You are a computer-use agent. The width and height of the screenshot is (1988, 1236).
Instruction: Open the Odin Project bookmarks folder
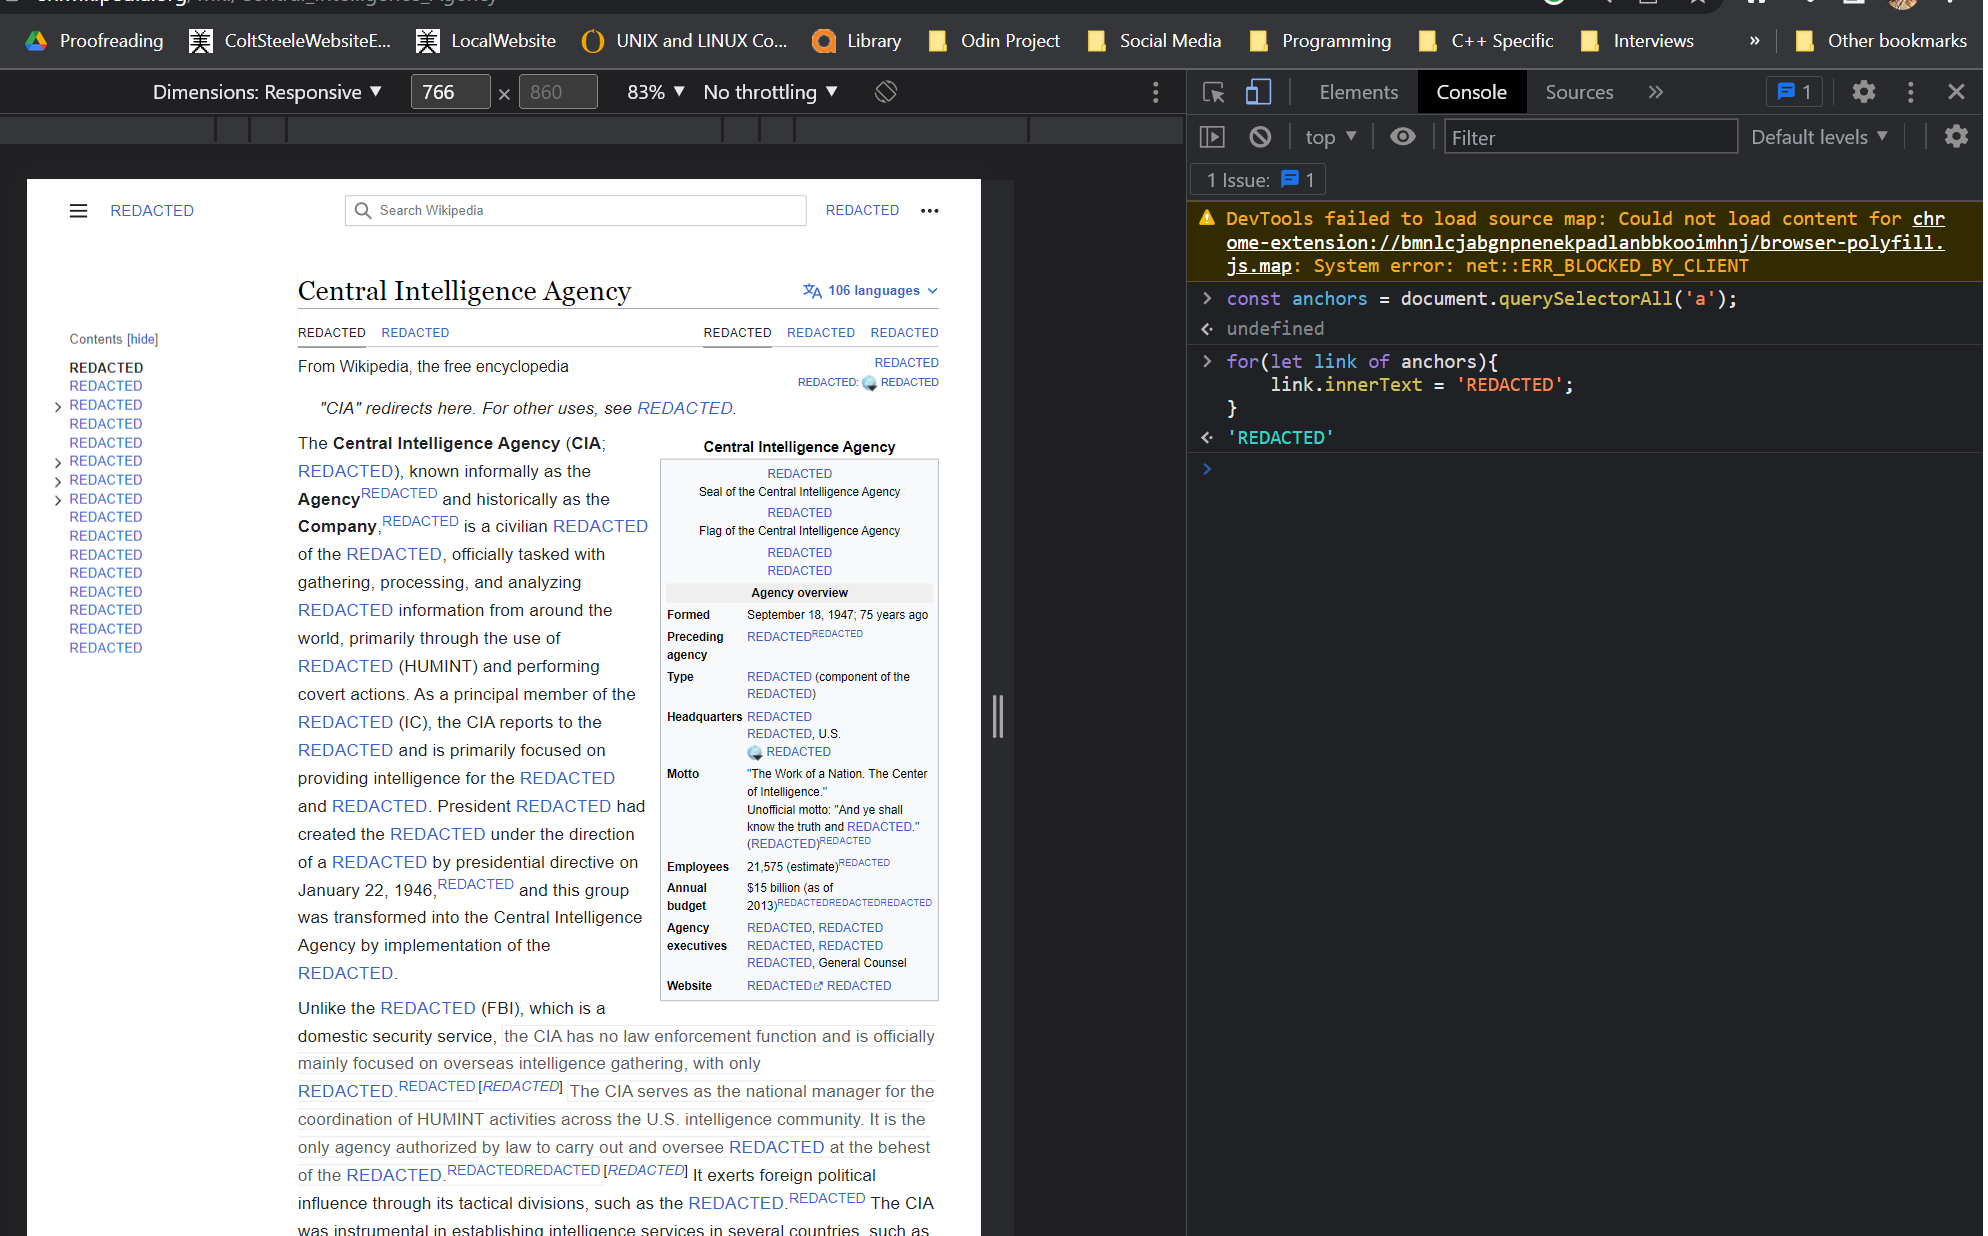pyautogui.click(x=994, y=41)
